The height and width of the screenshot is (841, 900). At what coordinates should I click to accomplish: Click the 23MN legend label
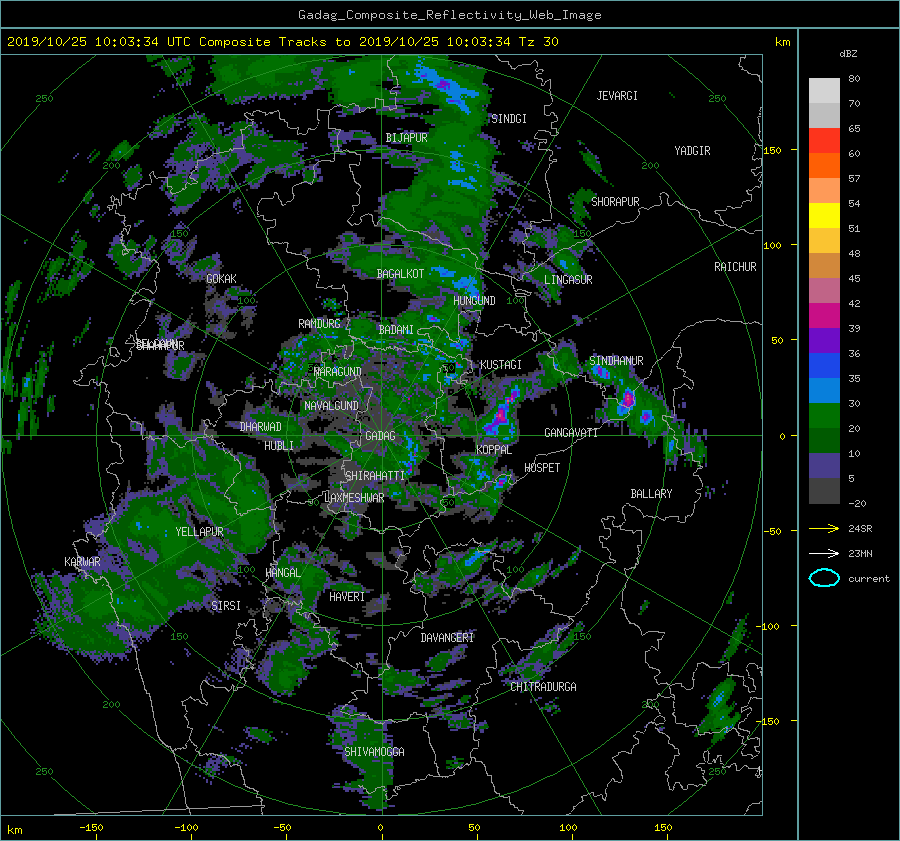click(x=860, y=554)
